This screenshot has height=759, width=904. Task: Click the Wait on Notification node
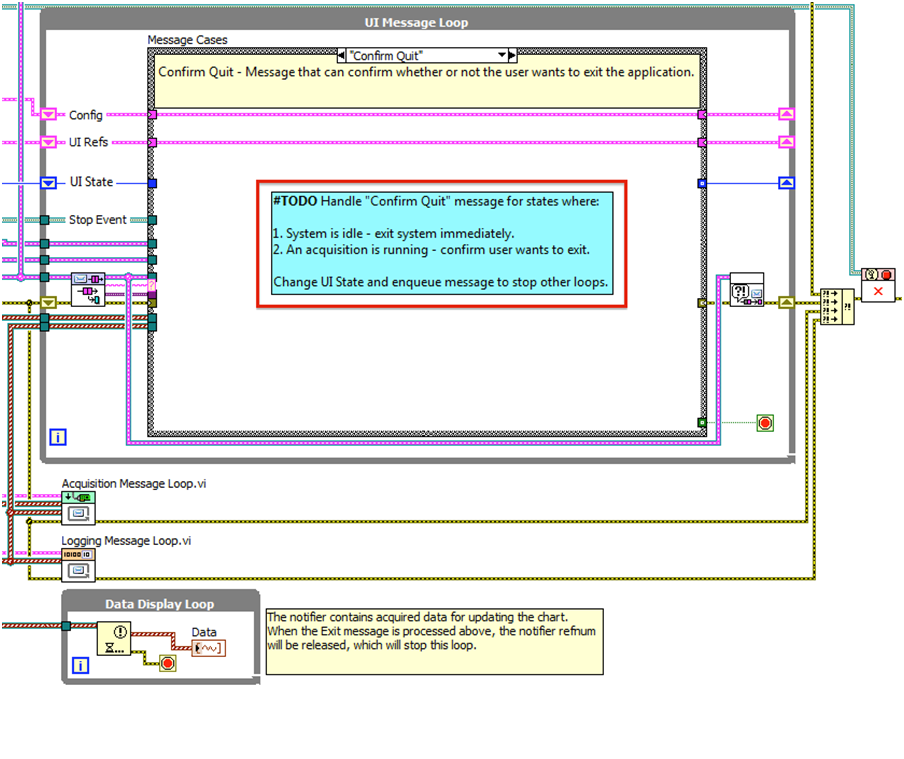click(x=117, y=638)
